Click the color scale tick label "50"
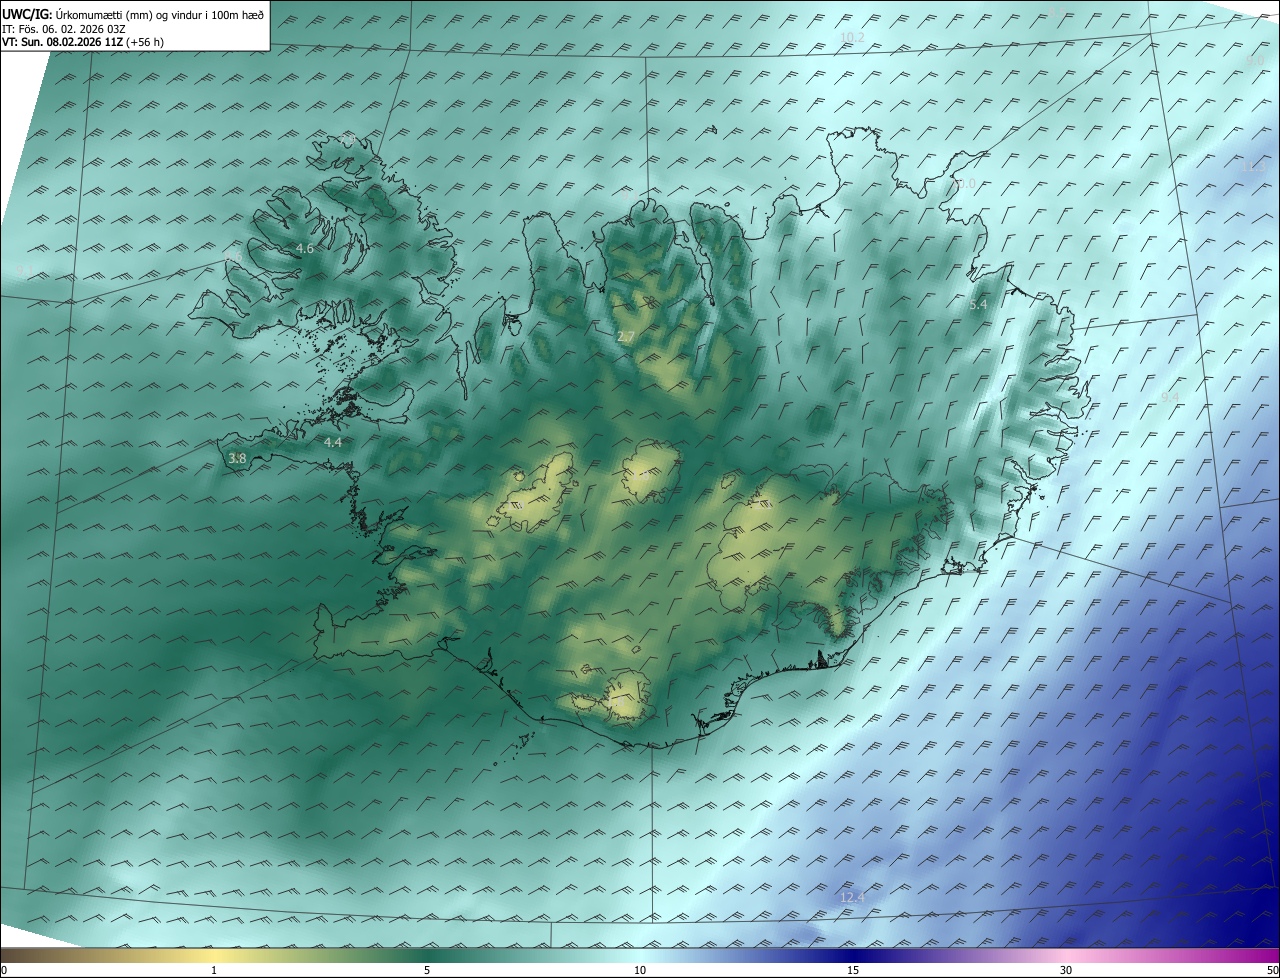The image size is (1280, 978). pyautogui.click(x=1273, y=970)
